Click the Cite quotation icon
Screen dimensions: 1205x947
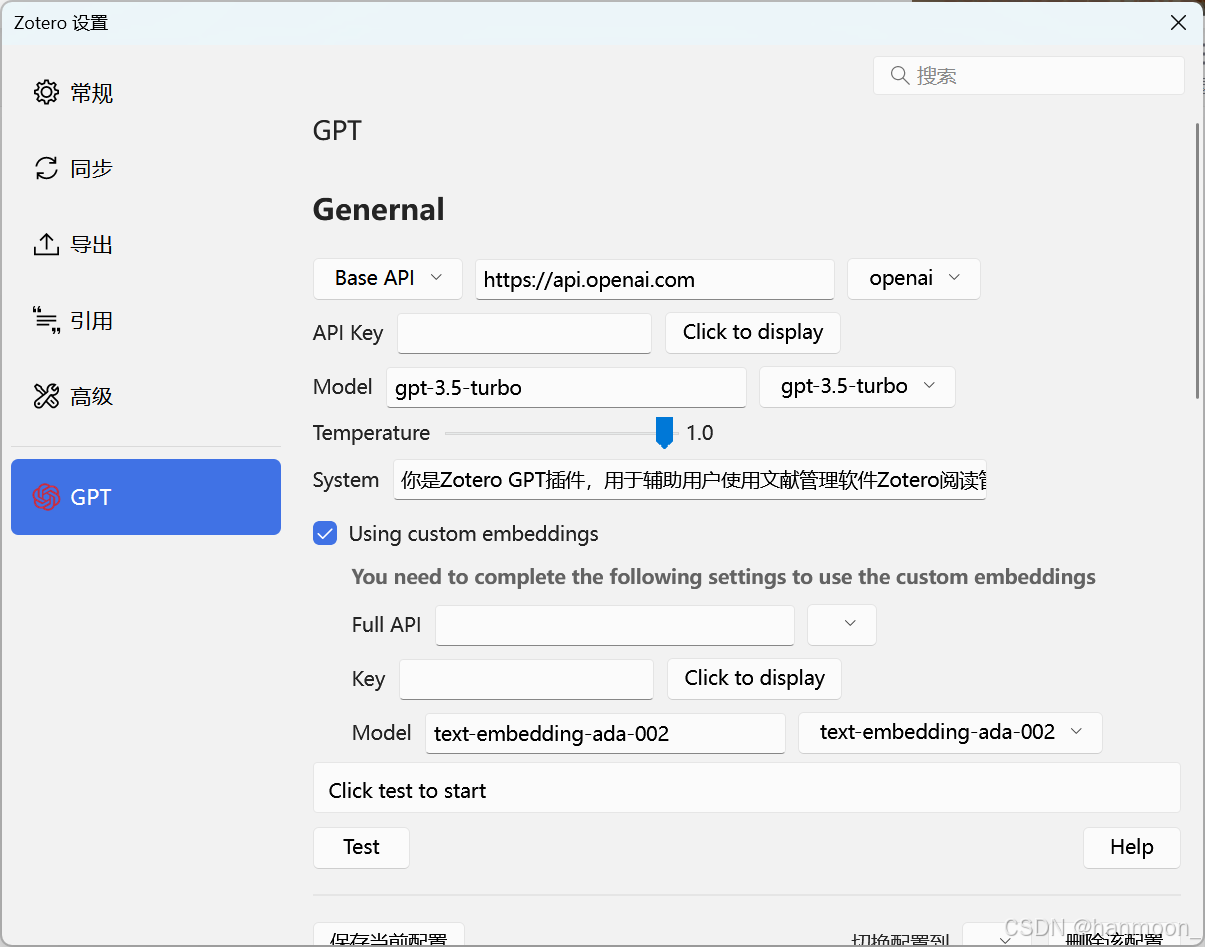(46, 320)
